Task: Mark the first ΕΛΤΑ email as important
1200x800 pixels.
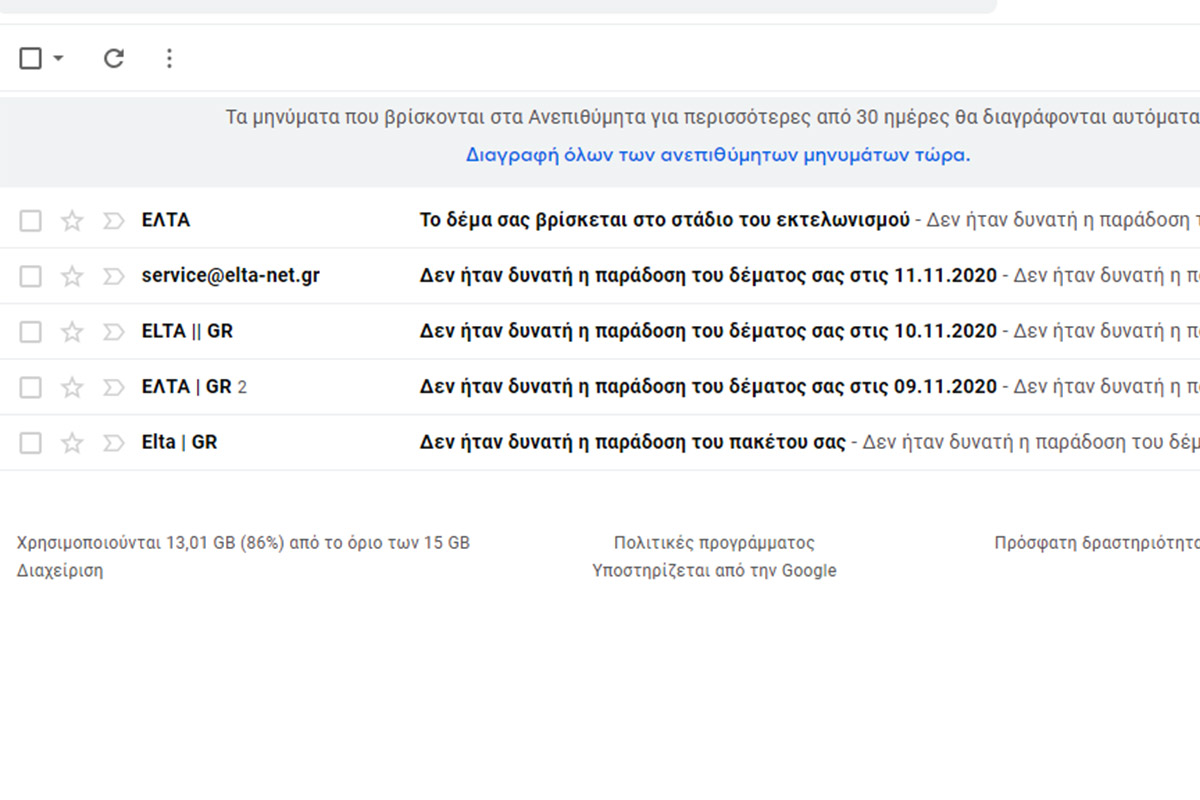Action: coord(112,221)
